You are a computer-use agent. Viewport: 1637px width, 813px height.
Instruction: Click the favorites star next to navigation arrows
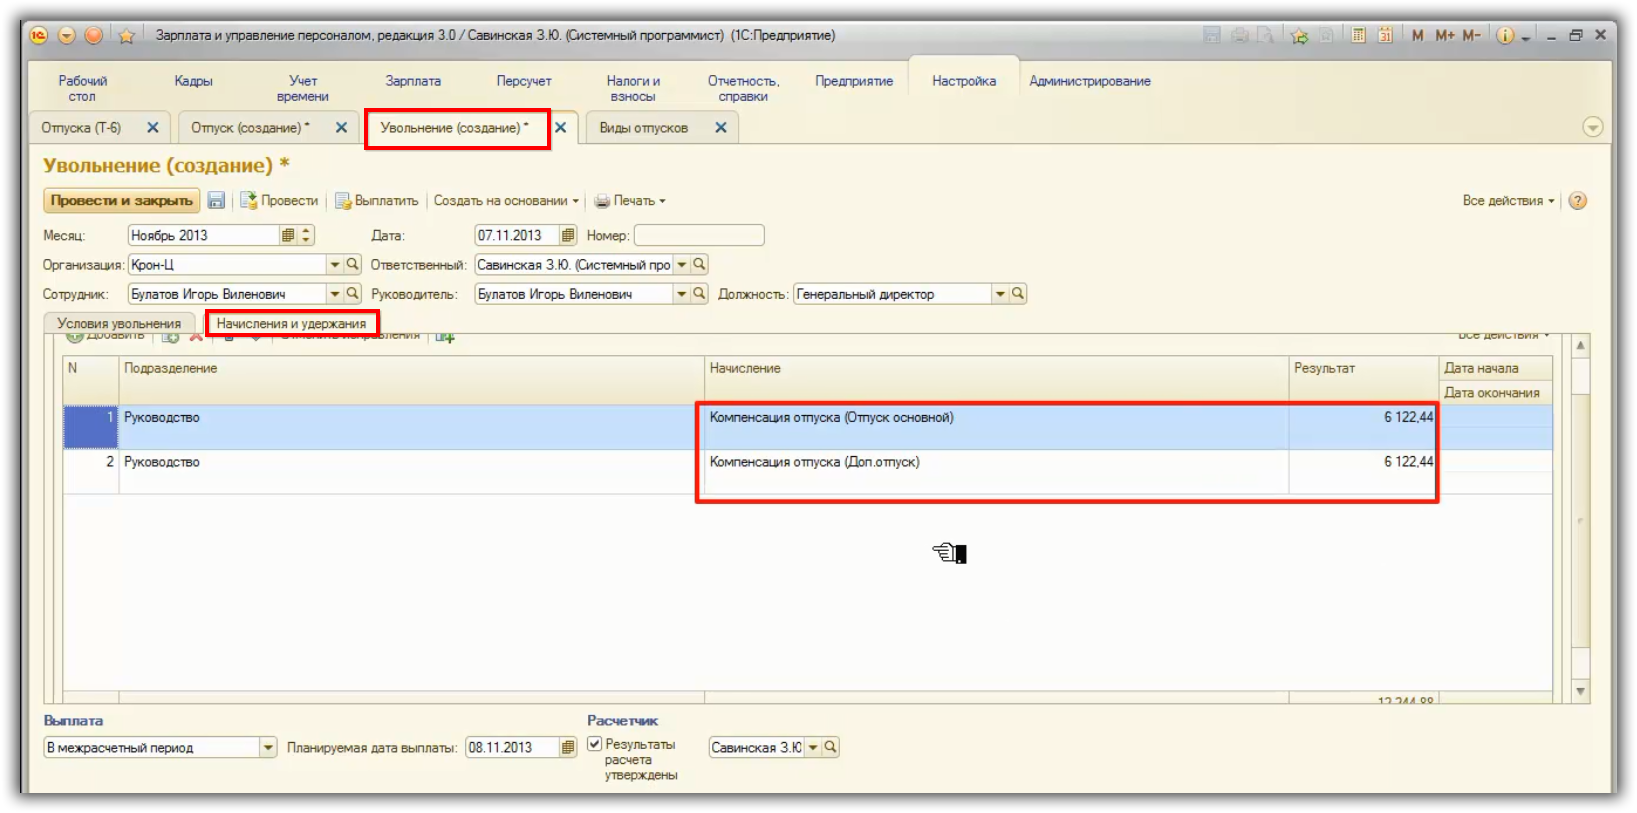point(126,36)
